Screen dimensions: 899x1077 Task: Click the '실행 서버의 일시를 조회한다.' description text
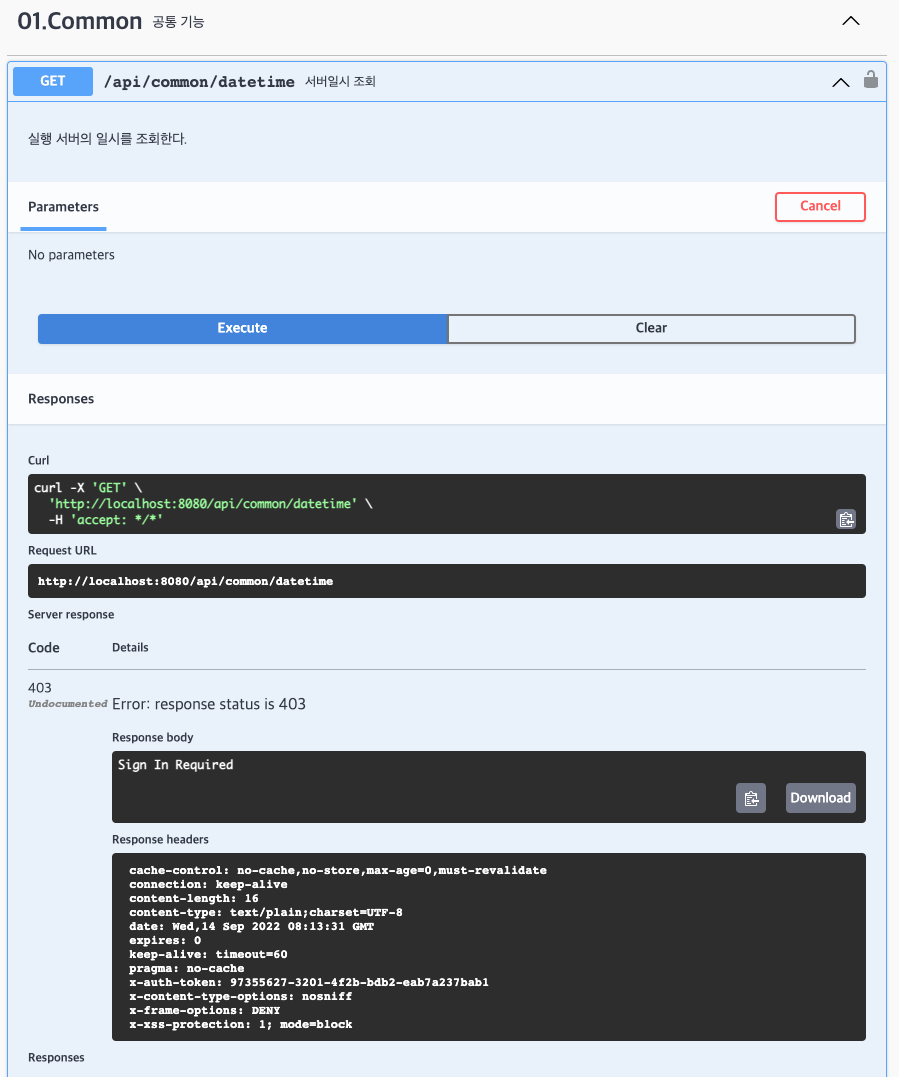(107, 139)
